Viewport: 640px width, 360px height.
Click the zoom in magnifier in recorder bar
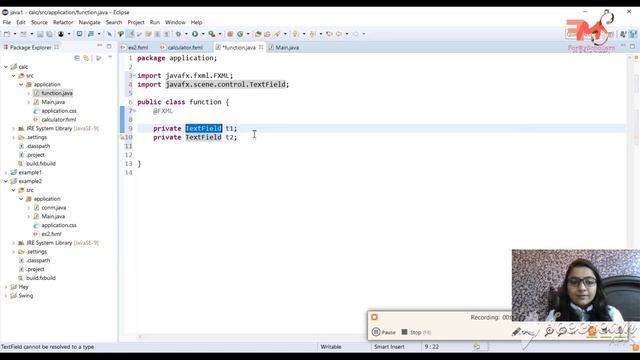pos(549,331)
